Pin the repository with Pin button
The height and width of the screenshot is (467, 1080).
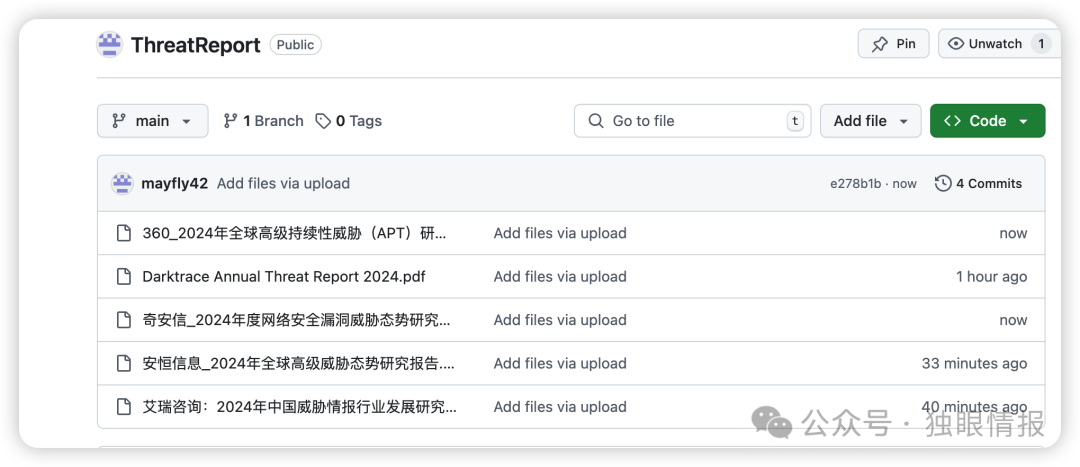893,43
